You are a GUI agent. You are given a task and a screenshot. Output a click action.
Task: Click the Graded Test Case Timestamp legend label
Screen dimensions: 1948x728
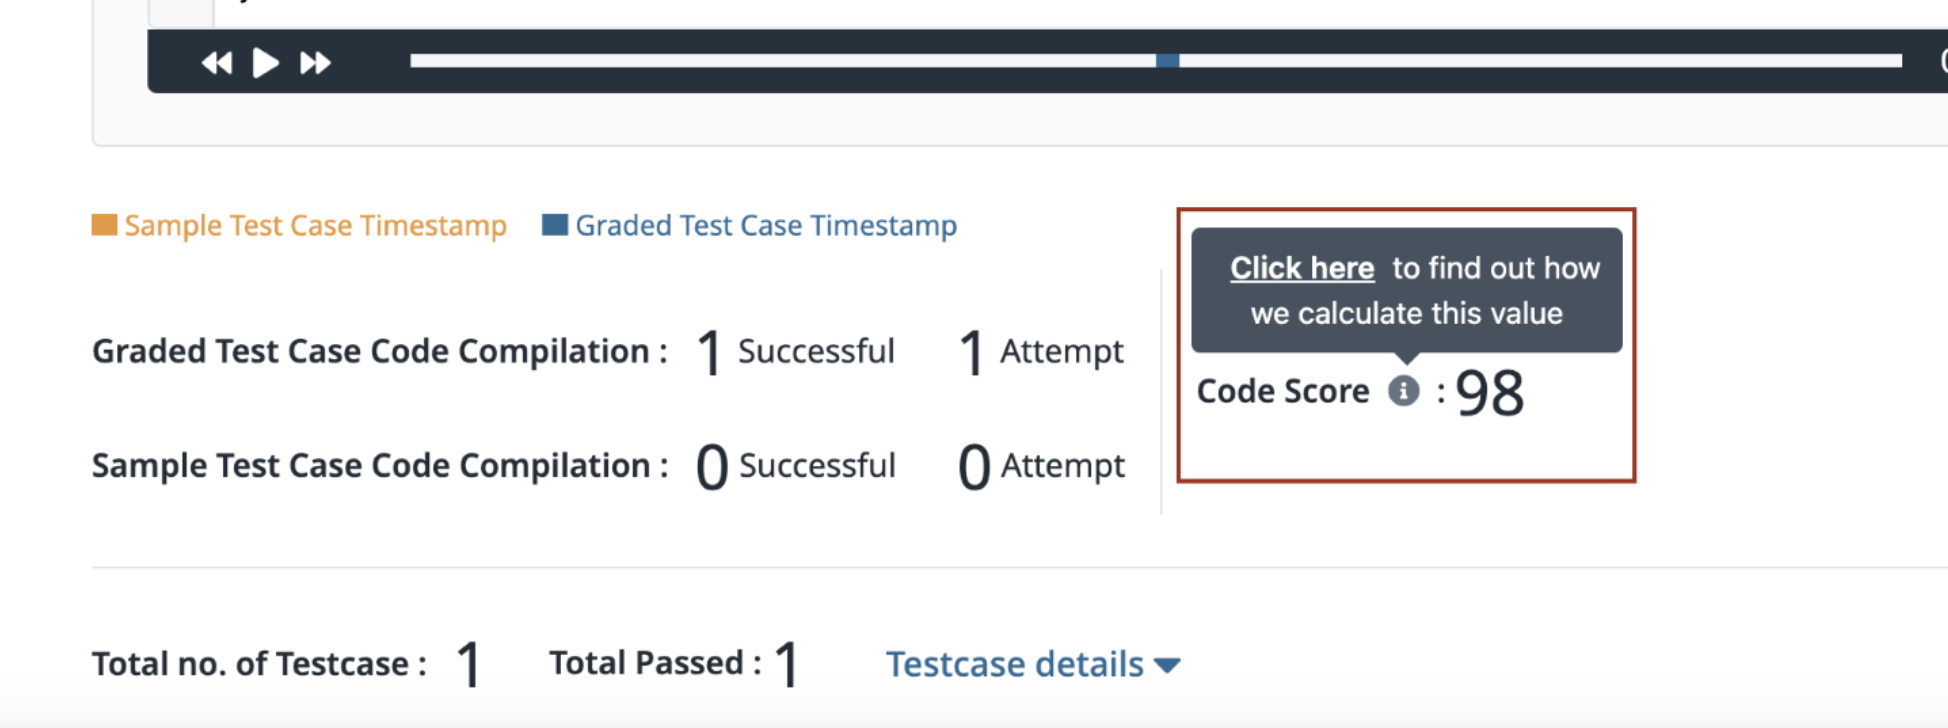pyautogui.click(x=766, y=226)
